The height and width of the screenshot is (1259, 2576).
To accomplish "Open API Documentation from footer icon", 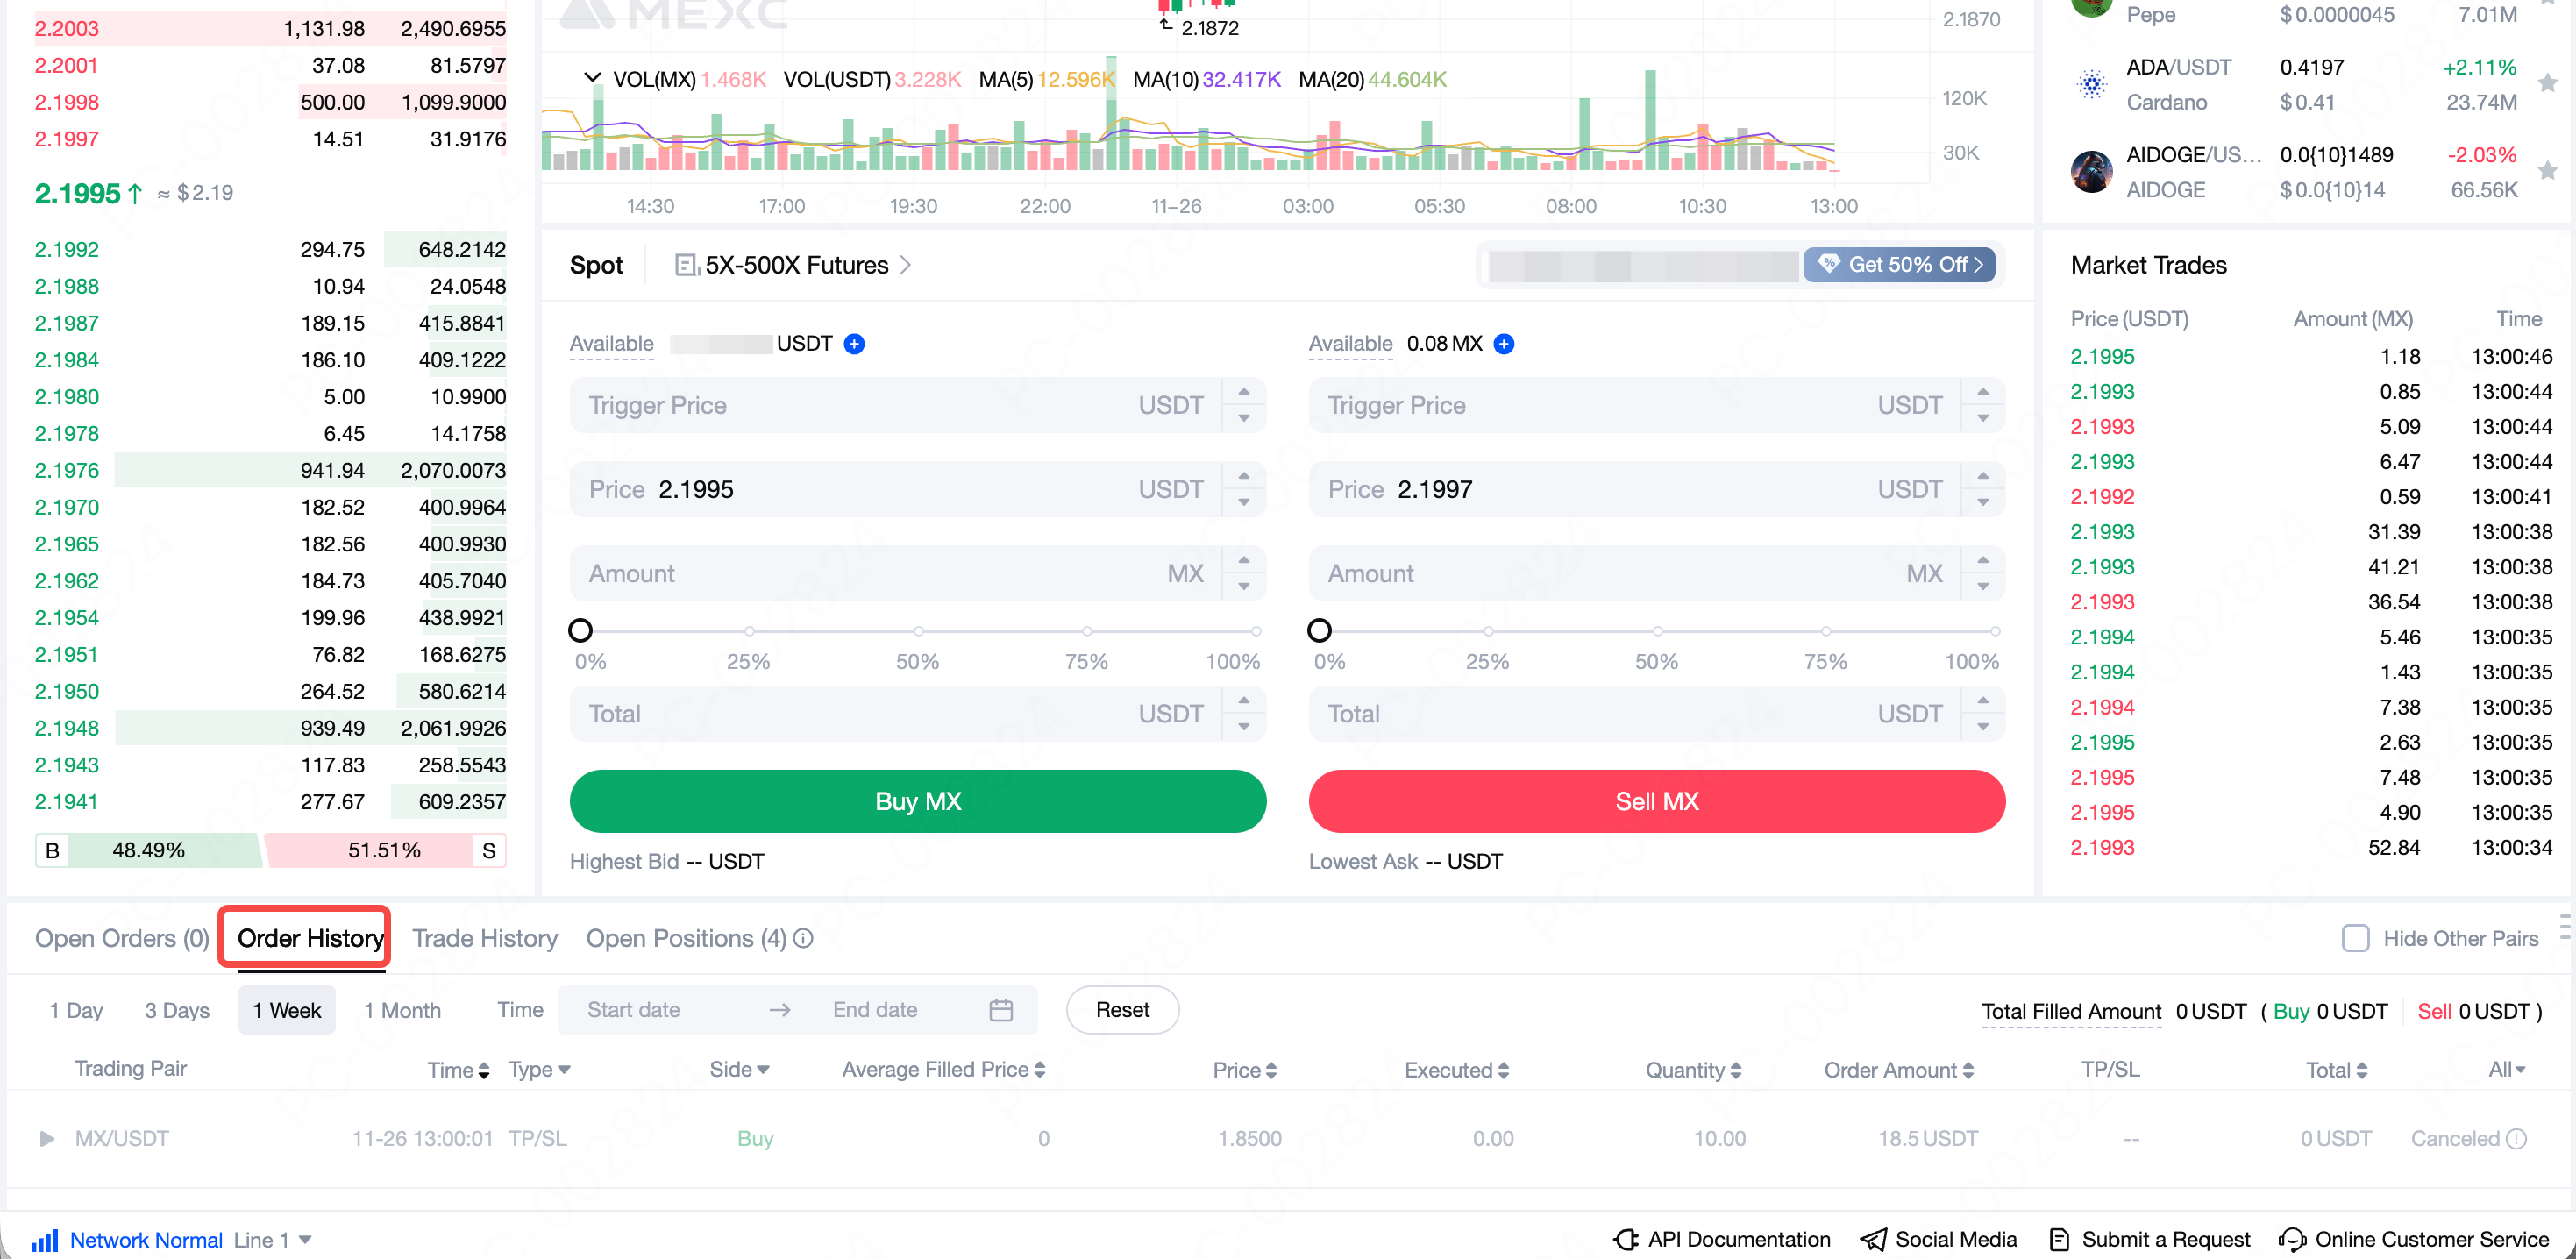I will (x=1626, y=1239).
